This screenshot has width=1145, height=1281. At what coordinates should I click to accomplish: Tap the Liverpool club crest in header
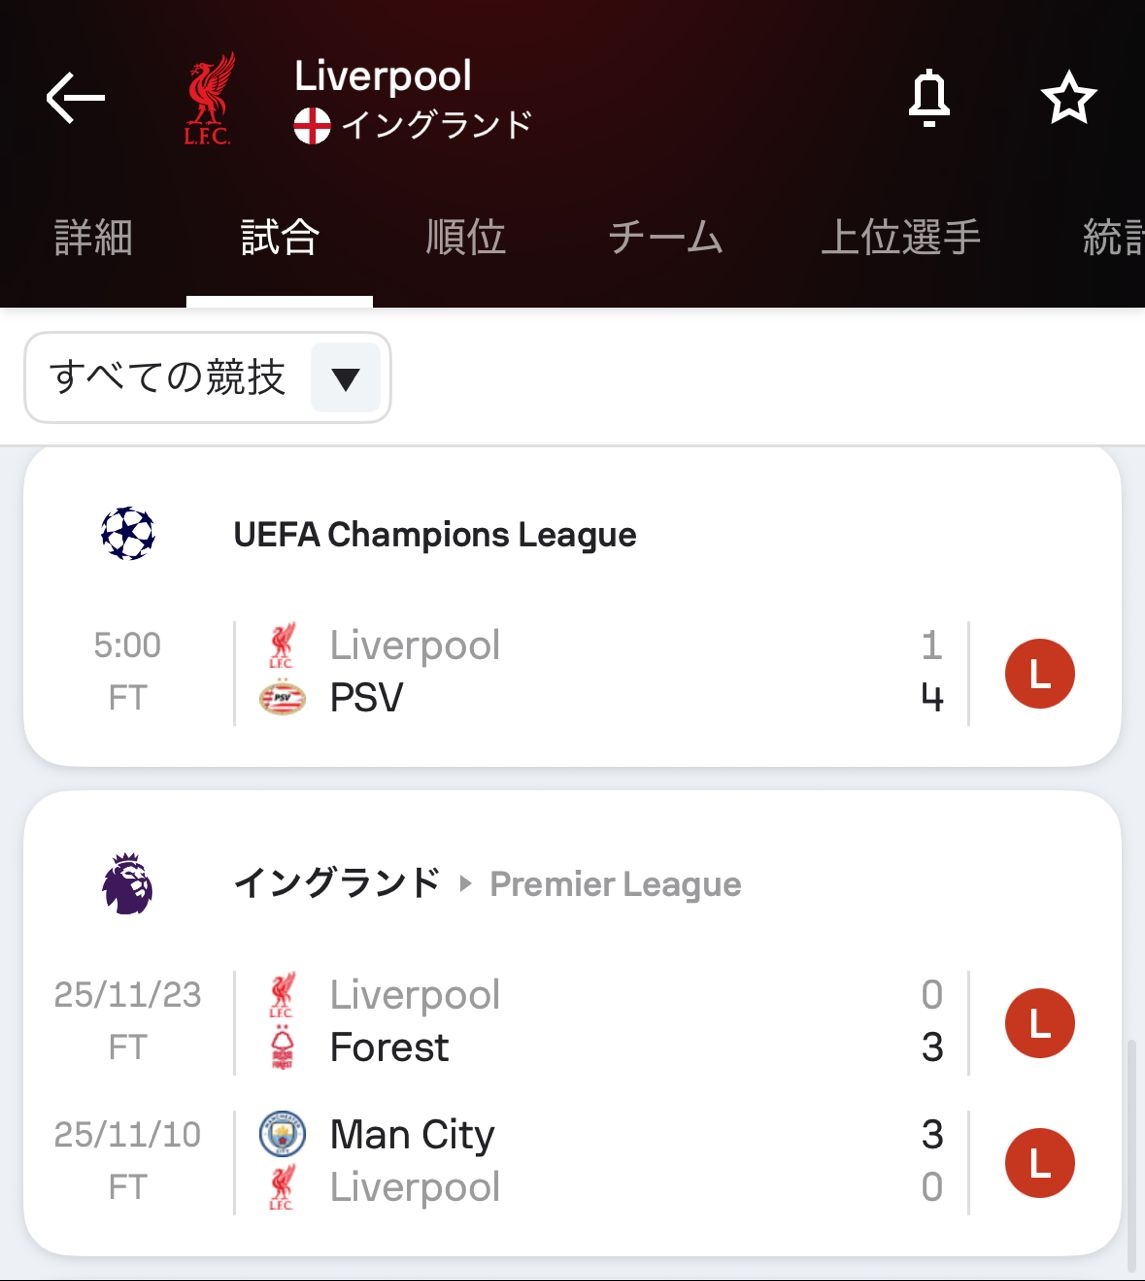[209, 98]
